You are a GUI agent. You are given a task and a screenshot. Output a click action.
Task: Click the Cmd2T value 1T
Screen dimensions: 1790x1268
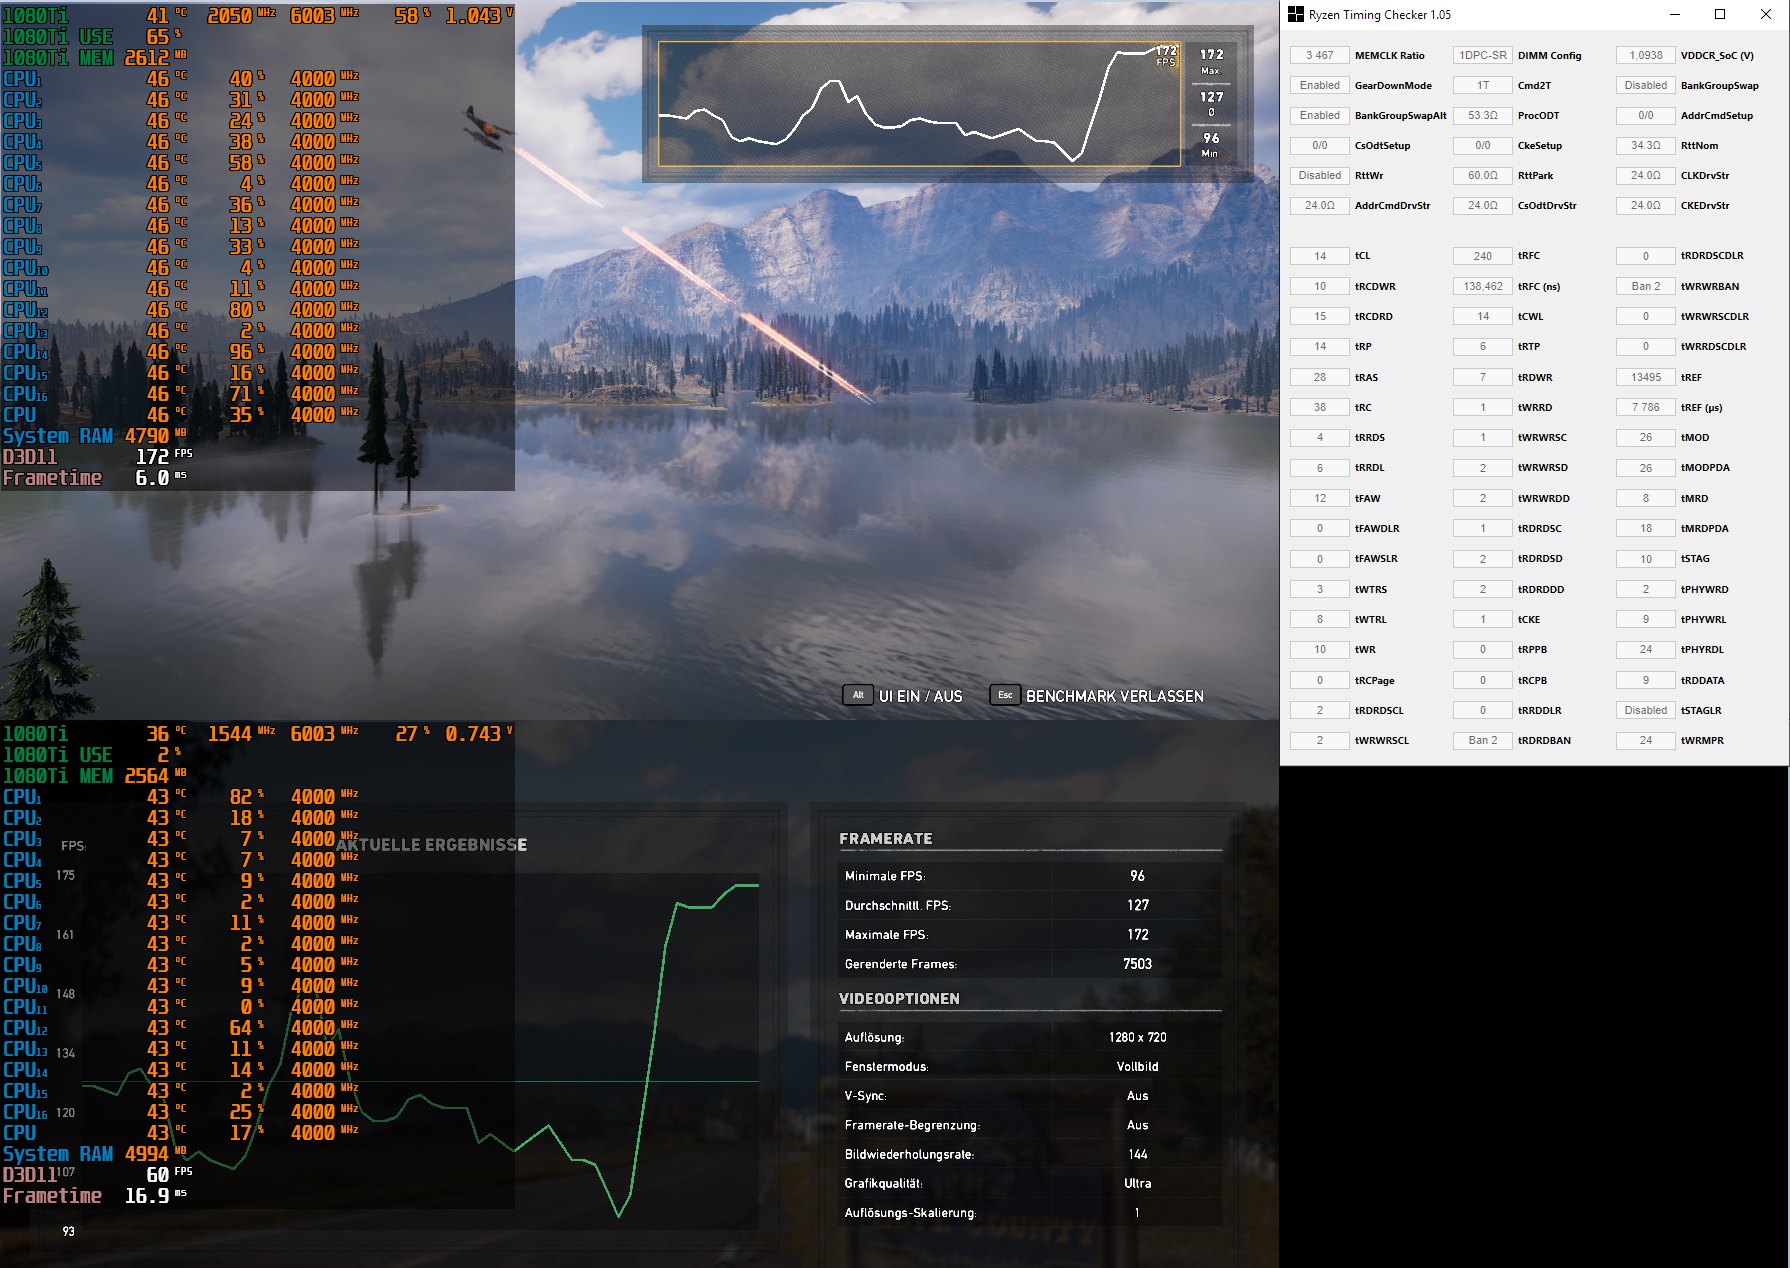pyautogui.click(x=1483, y=86)
